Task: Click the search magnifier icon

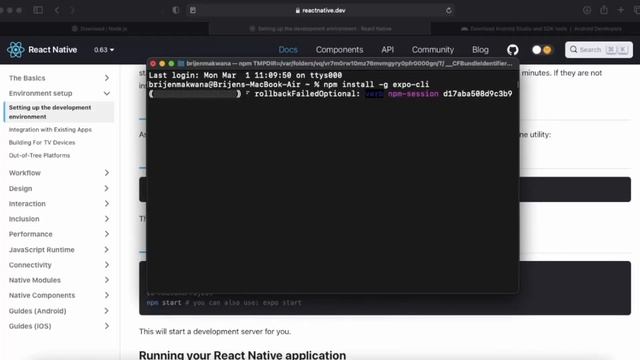Action: click(x=573, y=50)
